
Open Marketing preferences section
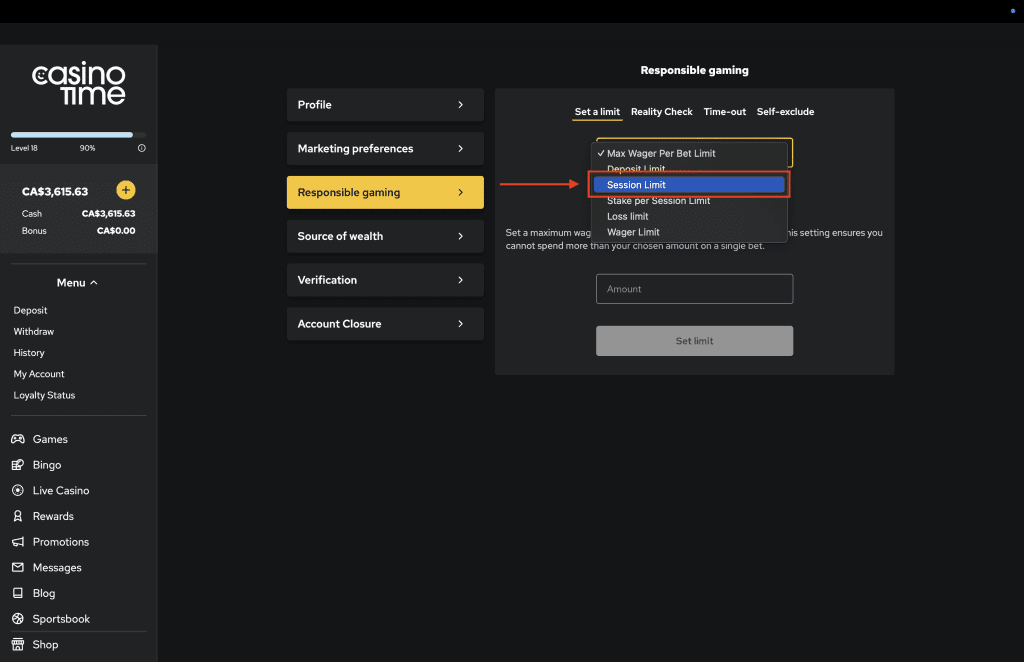385,148
